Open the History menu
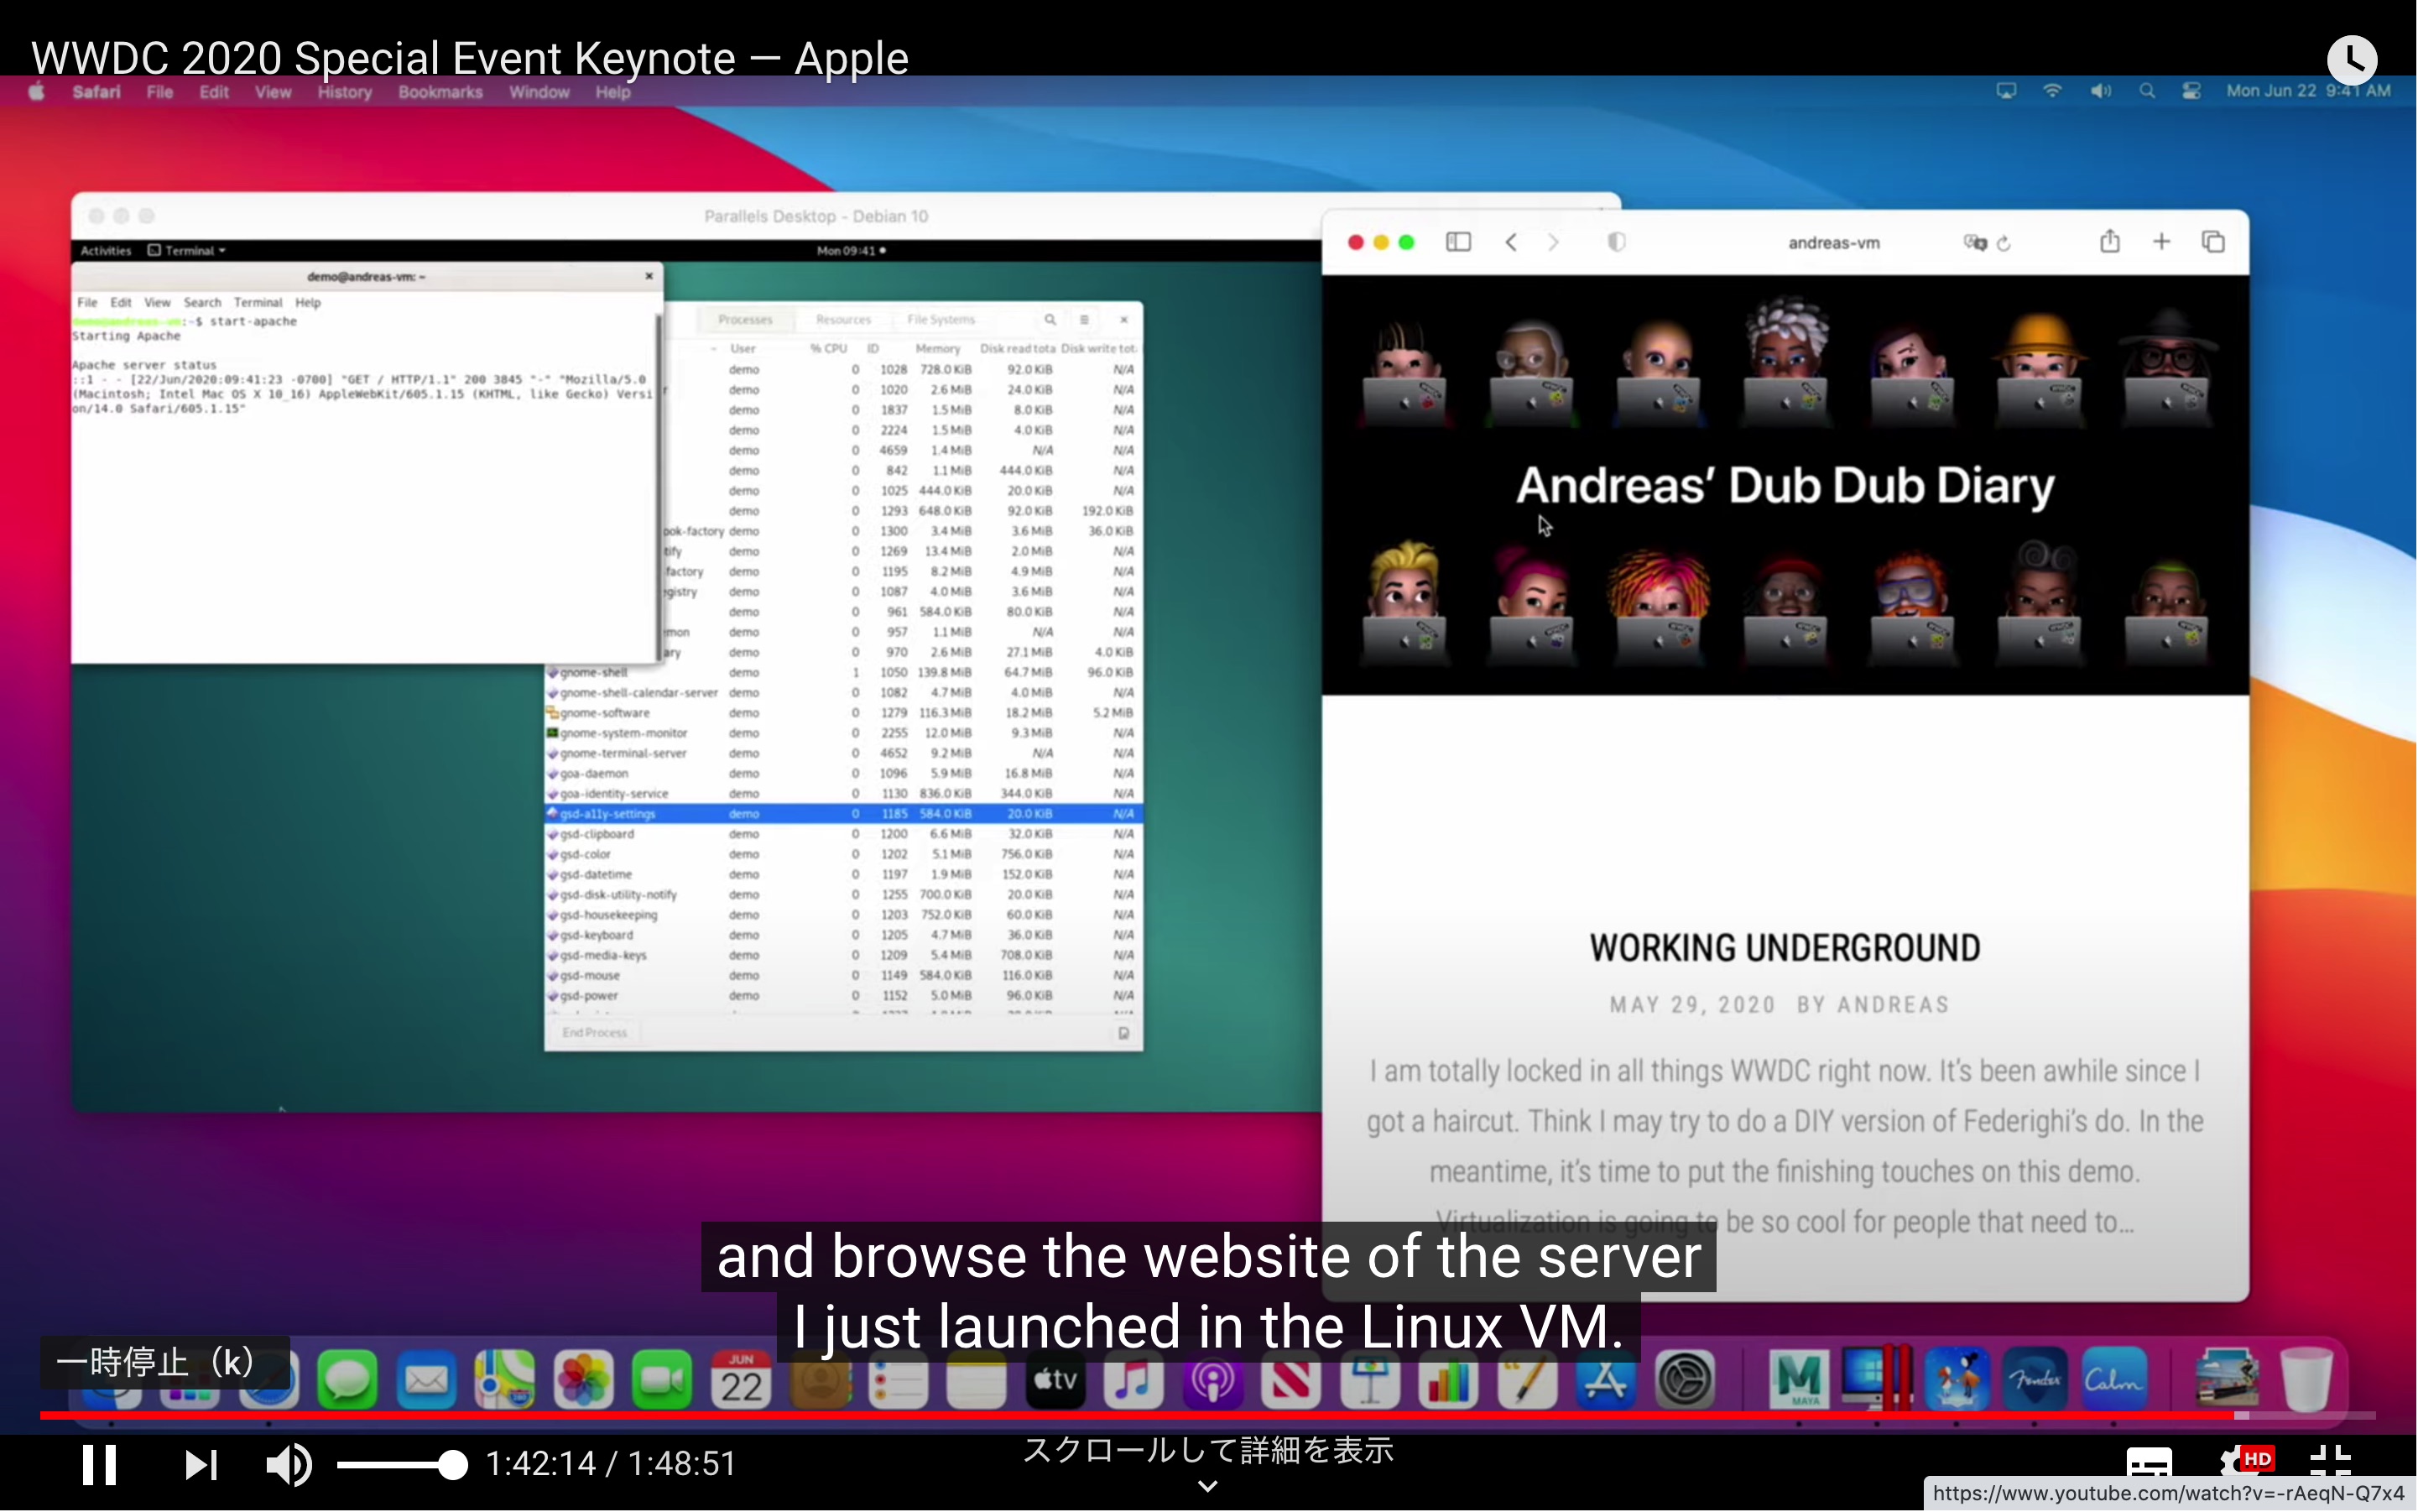Viewport: 2418px width, 1512px height. [344, 92]
